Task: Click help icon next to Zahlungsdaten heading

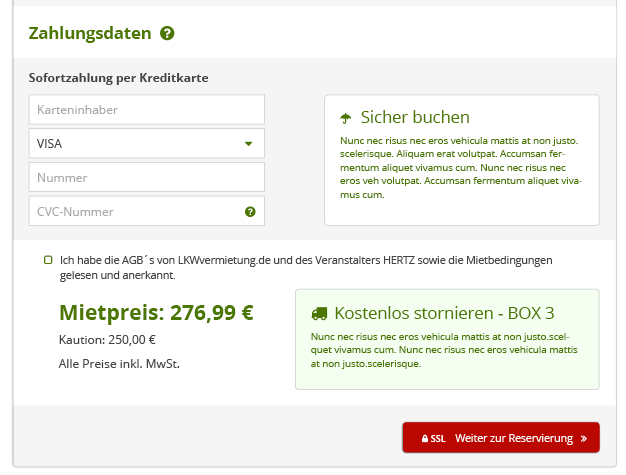Action: [x=167, y=33]
